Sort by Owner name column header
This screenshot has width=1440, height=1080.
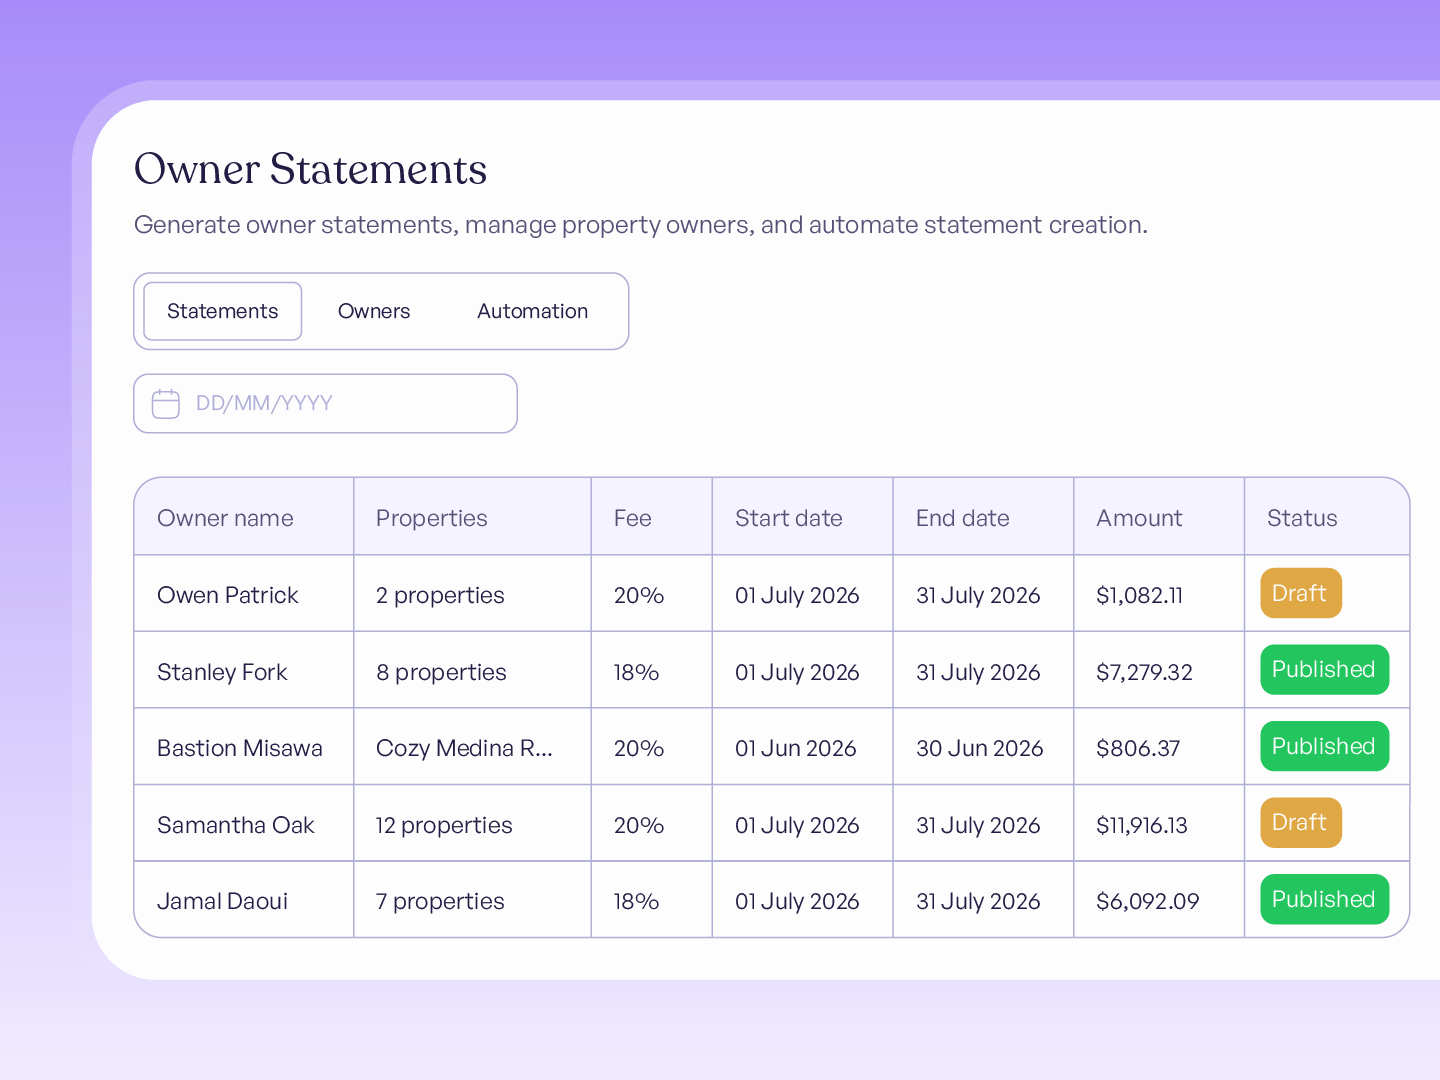click(x=225, y=518)
